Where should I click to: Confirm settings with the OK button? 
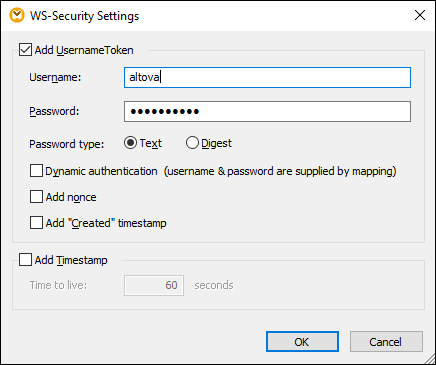pos(302,342)
